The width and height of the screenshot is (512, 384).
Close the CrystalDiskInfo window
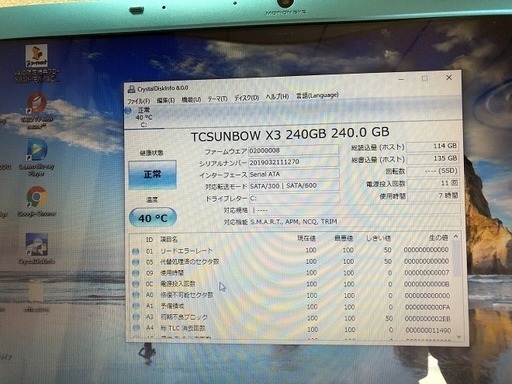tap(449, 77)
